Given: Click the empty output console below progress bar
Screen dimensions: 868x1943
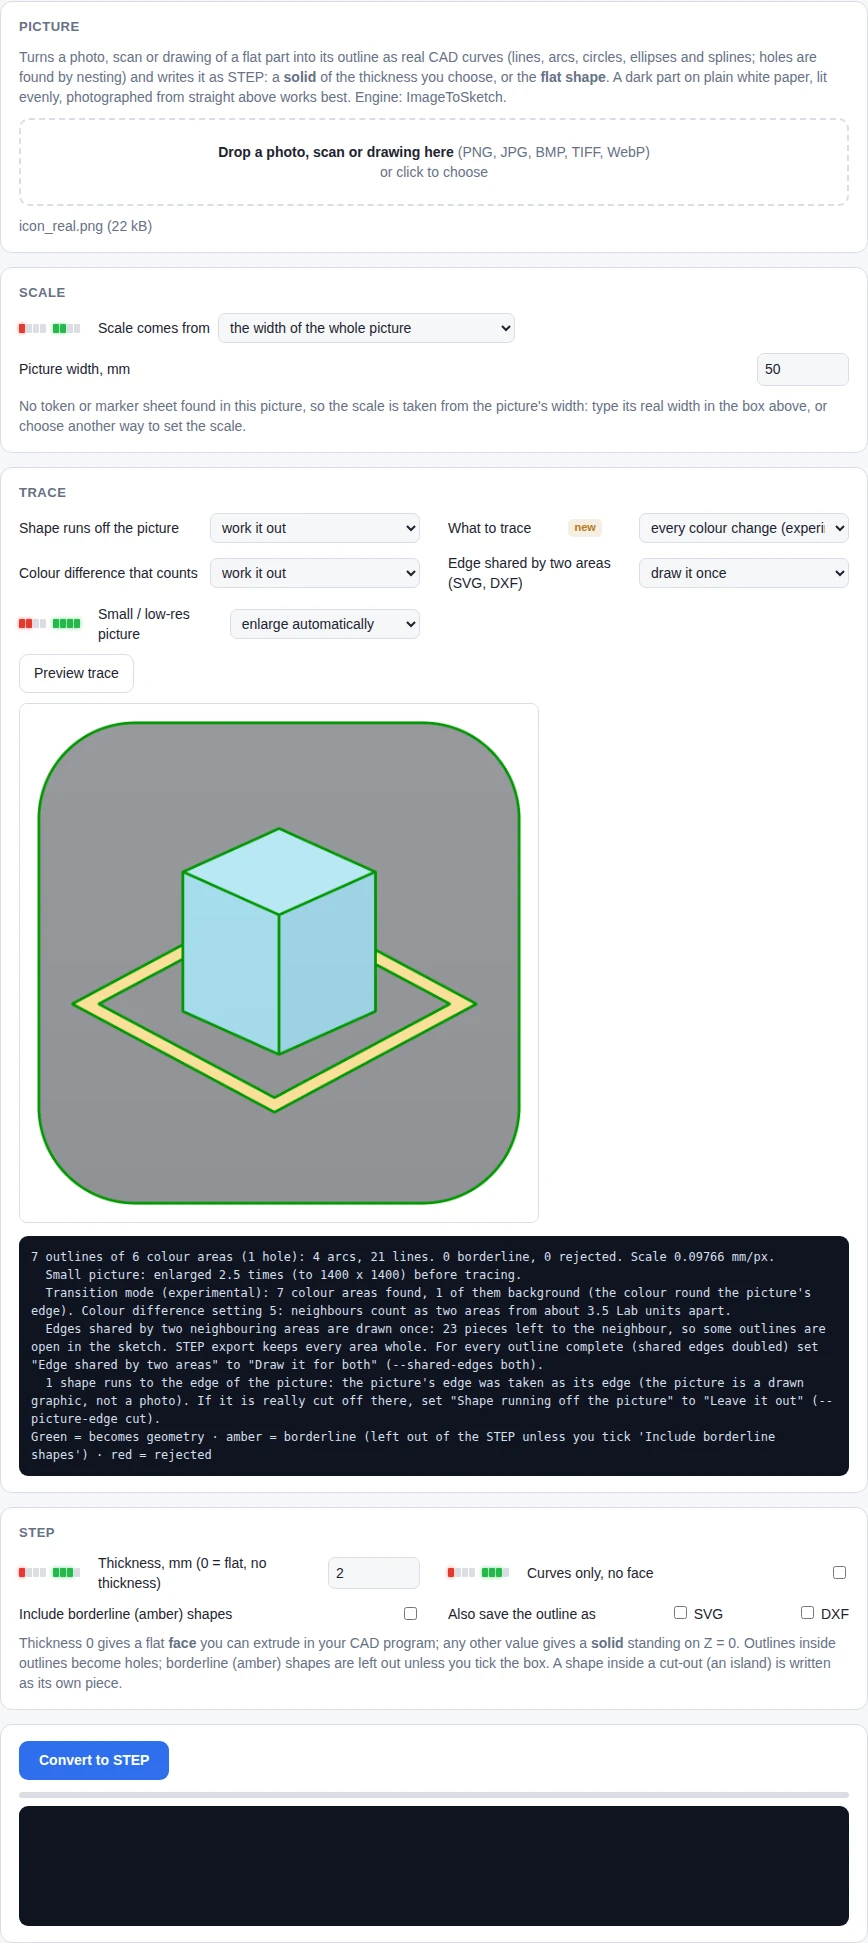Looking at the screenshot, I should [434, 1866].
